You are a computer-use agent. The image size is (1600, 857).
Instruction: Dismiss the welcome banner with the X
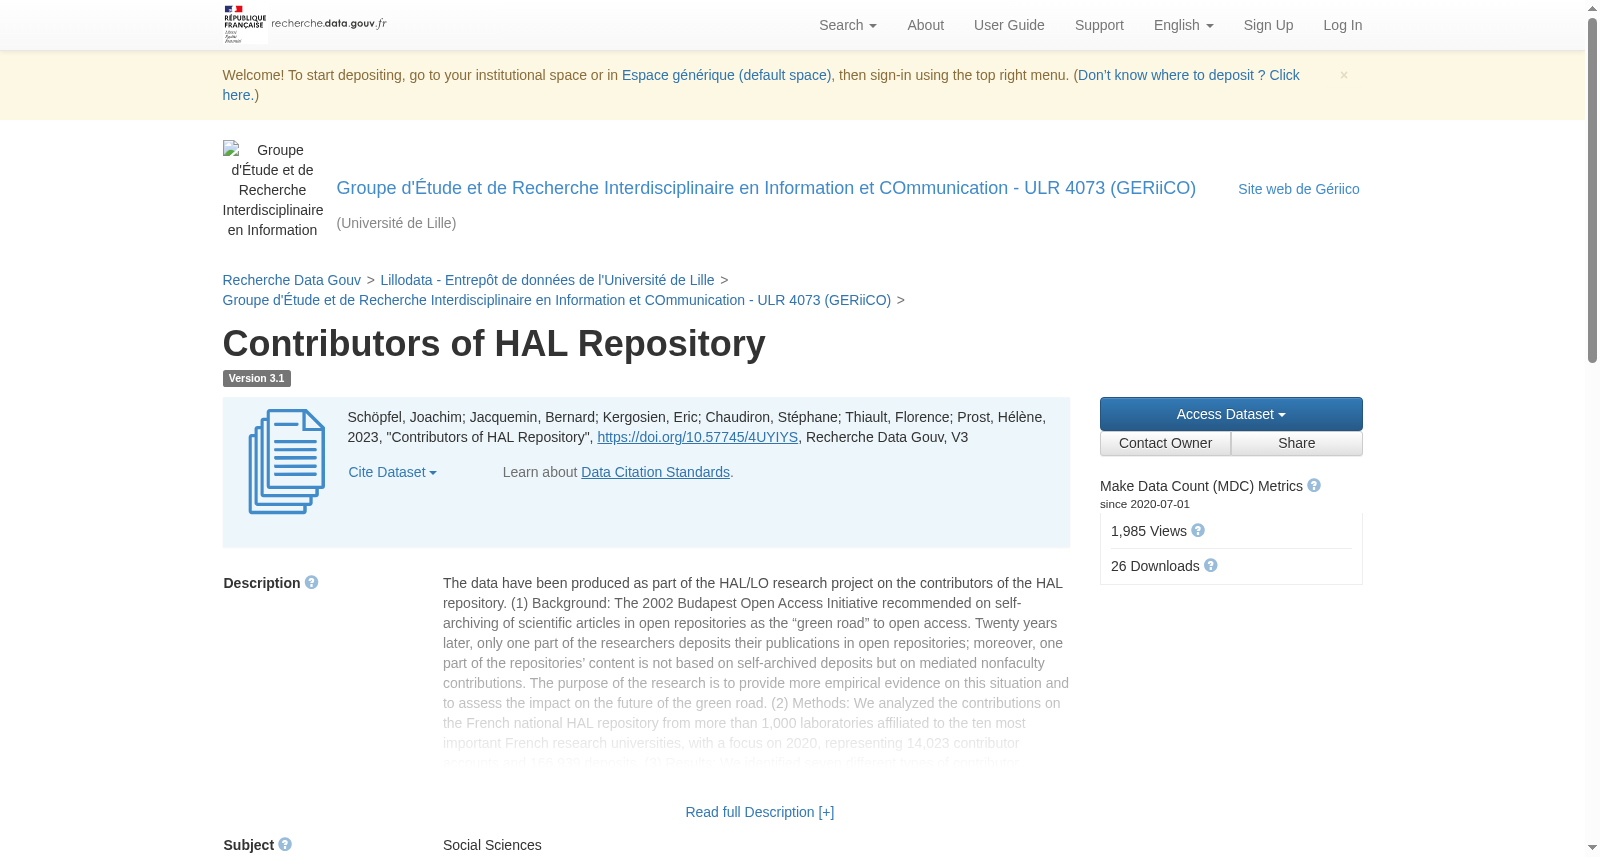(x=1344, y=75)
